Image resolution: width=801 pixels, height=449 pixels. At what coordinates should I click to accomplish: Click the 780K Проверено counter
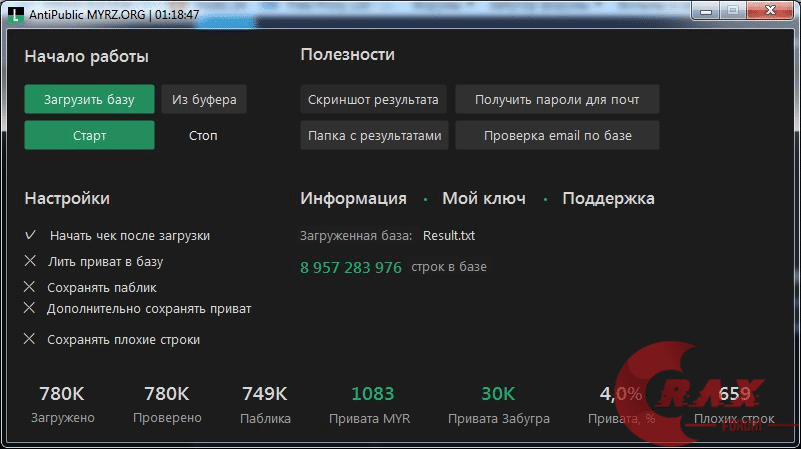167,404
